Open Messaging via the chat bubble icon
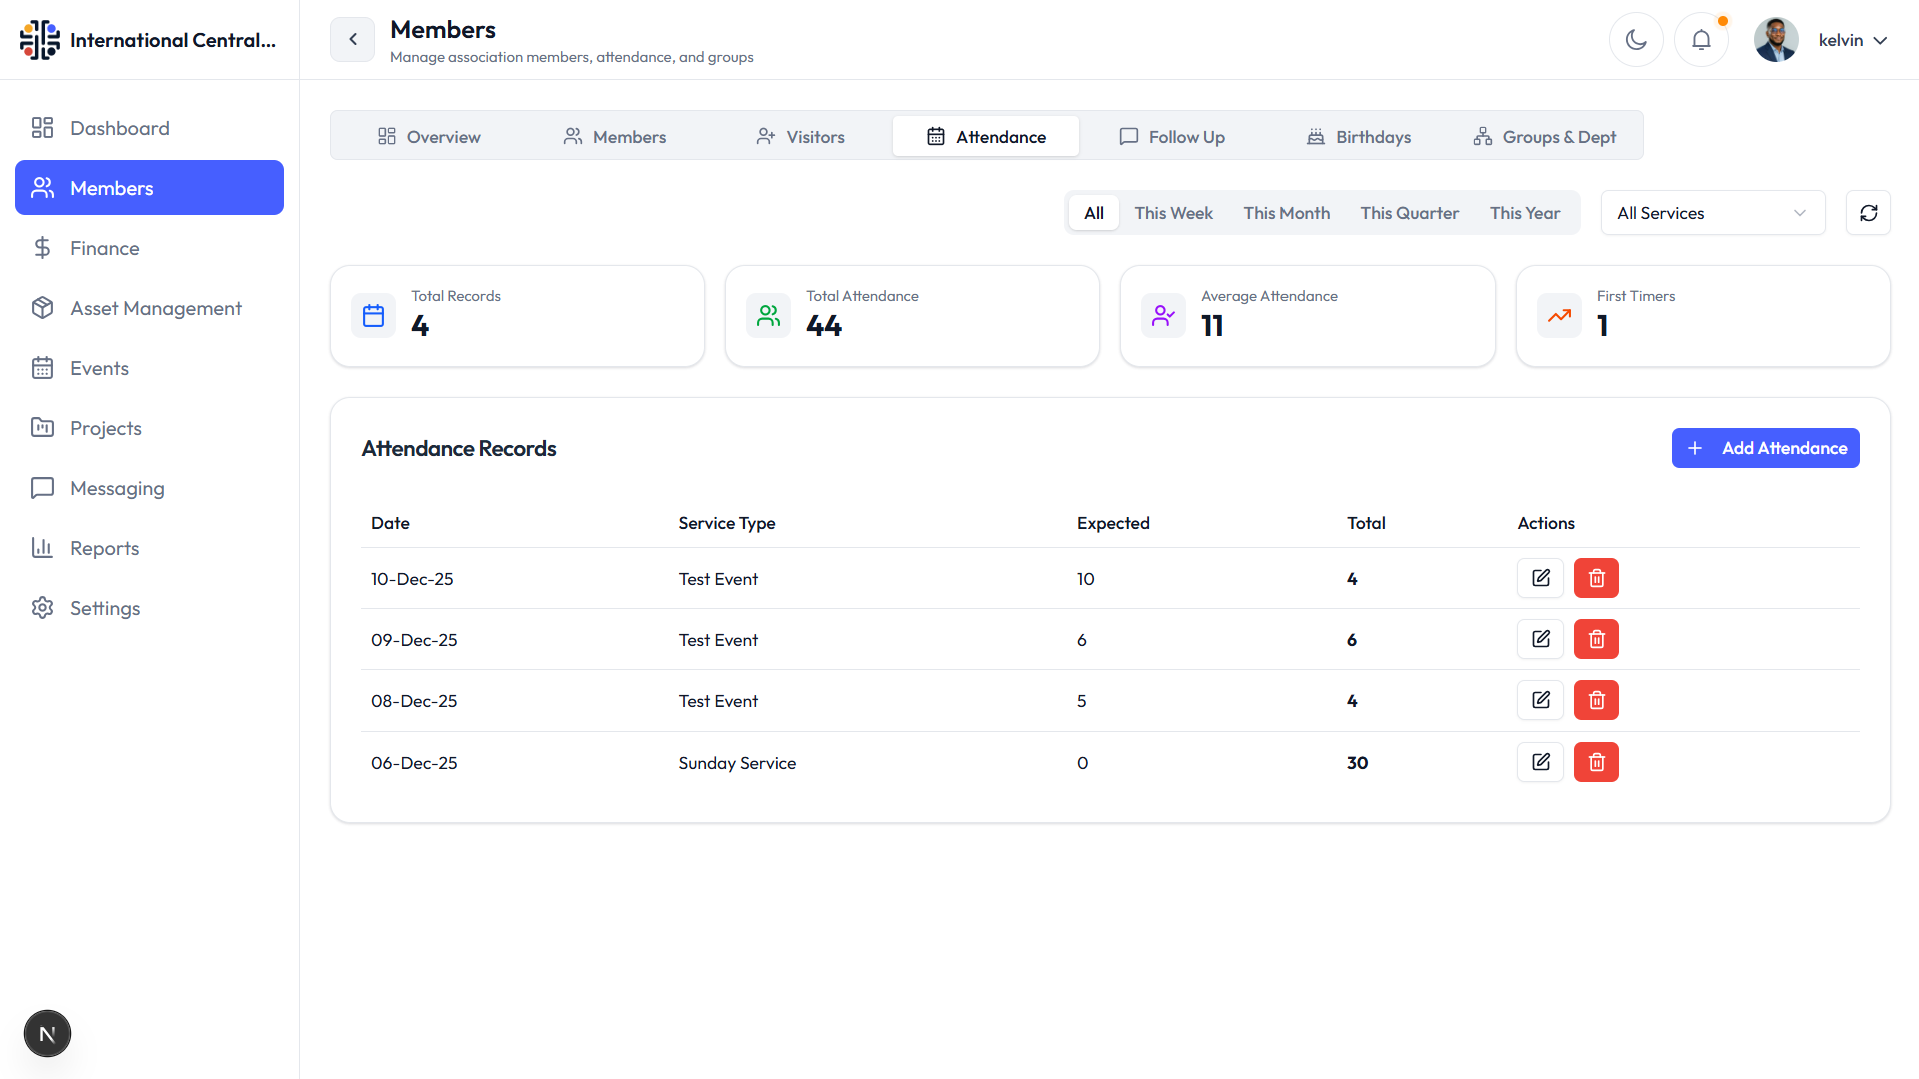The width and height of the screenshot is (1919, 1079). tap(43, 487)
